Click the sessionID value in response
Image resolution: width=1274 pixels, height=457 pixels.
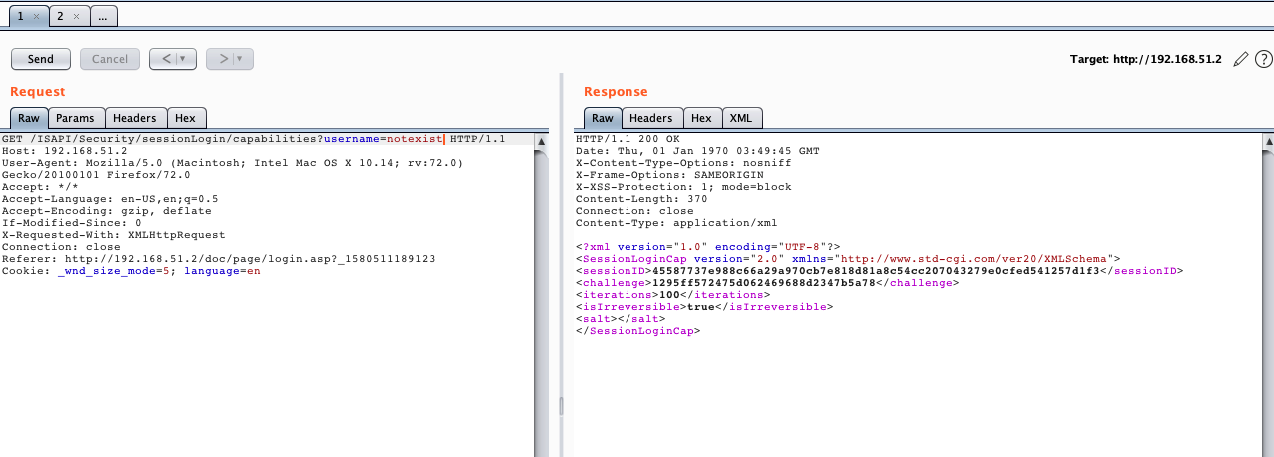[x=874, y=270]
